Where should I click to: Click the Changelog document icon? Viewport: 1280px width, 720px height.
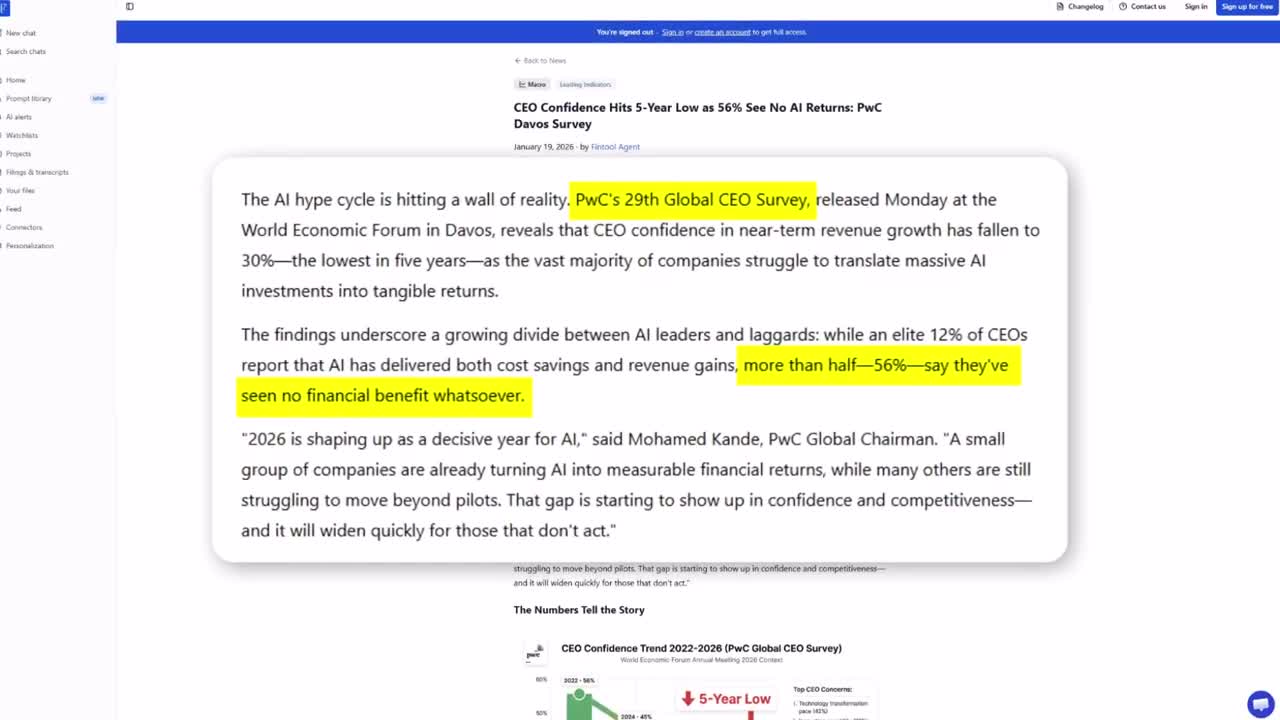click(x=1060, y=7)
